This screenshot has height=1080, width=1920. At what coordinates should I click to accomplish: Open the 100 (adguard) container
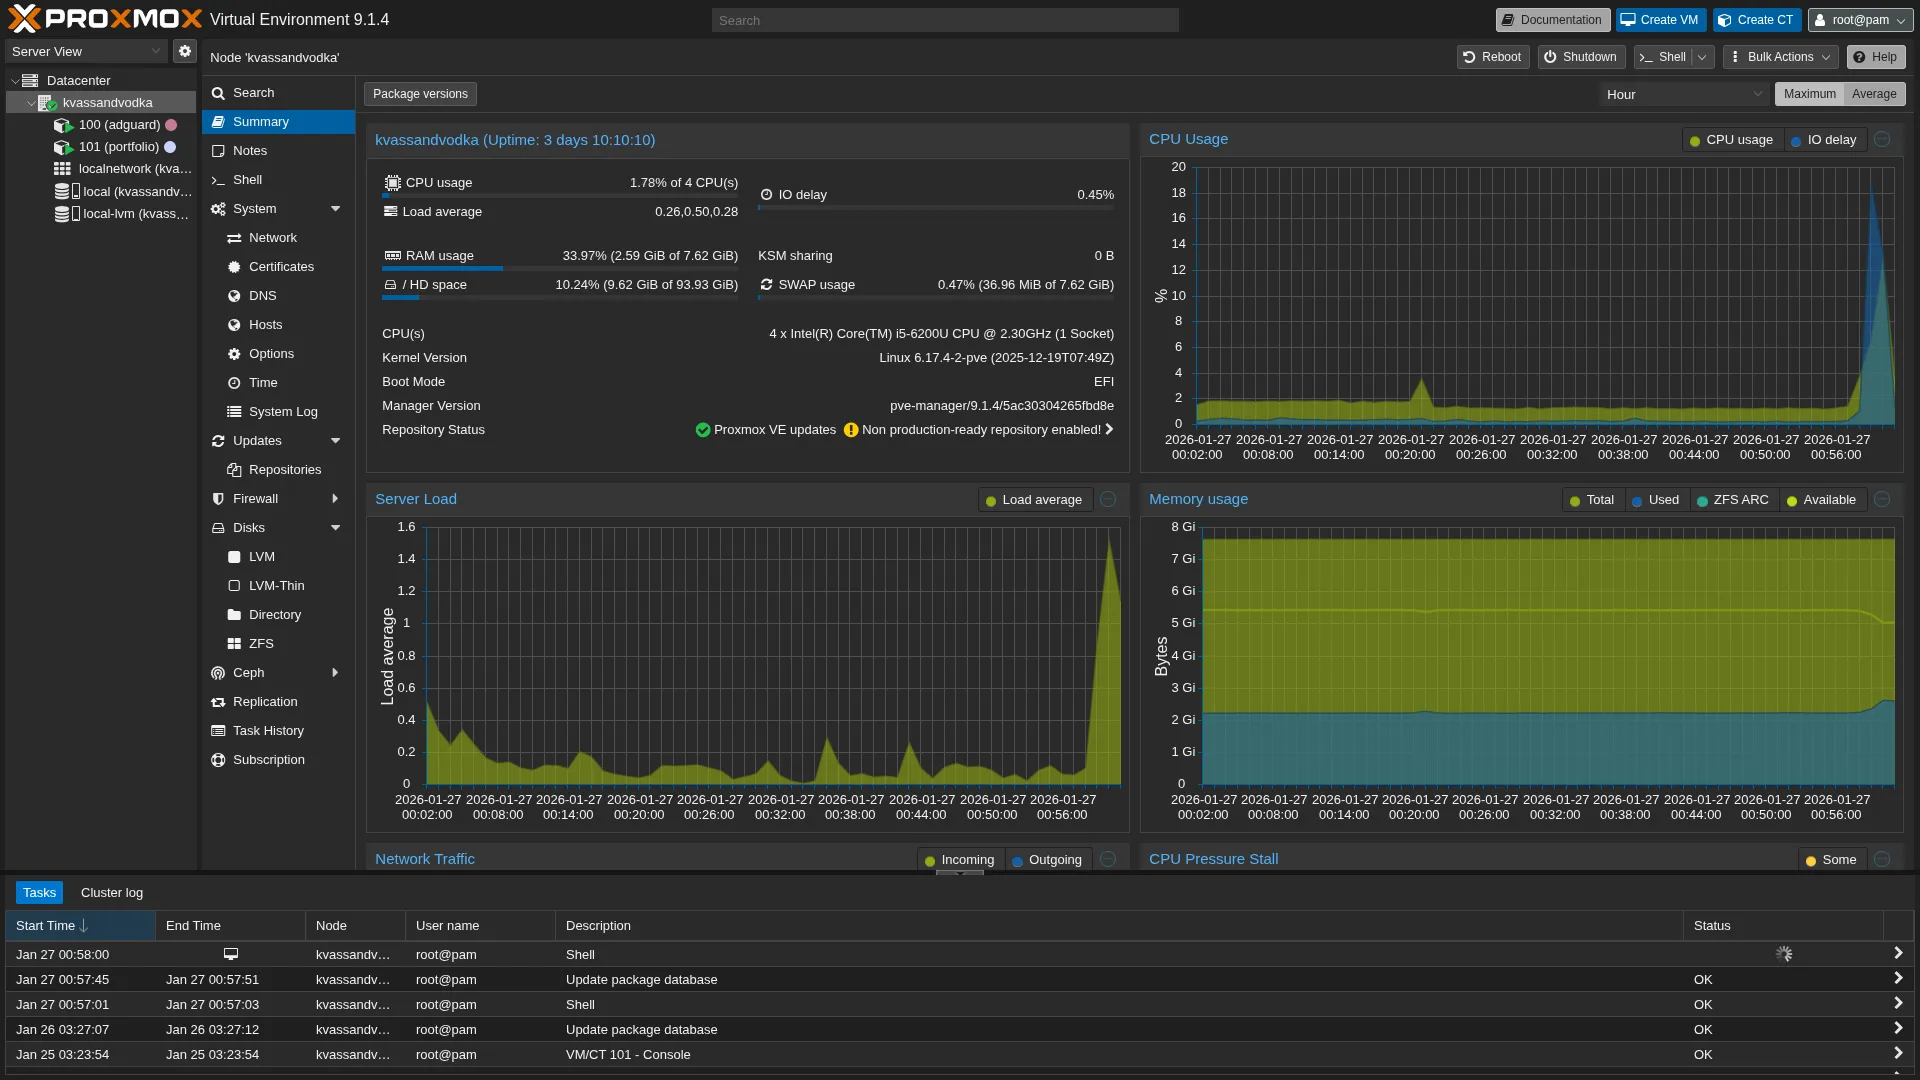pyautogui.click(x=119, y=125)
